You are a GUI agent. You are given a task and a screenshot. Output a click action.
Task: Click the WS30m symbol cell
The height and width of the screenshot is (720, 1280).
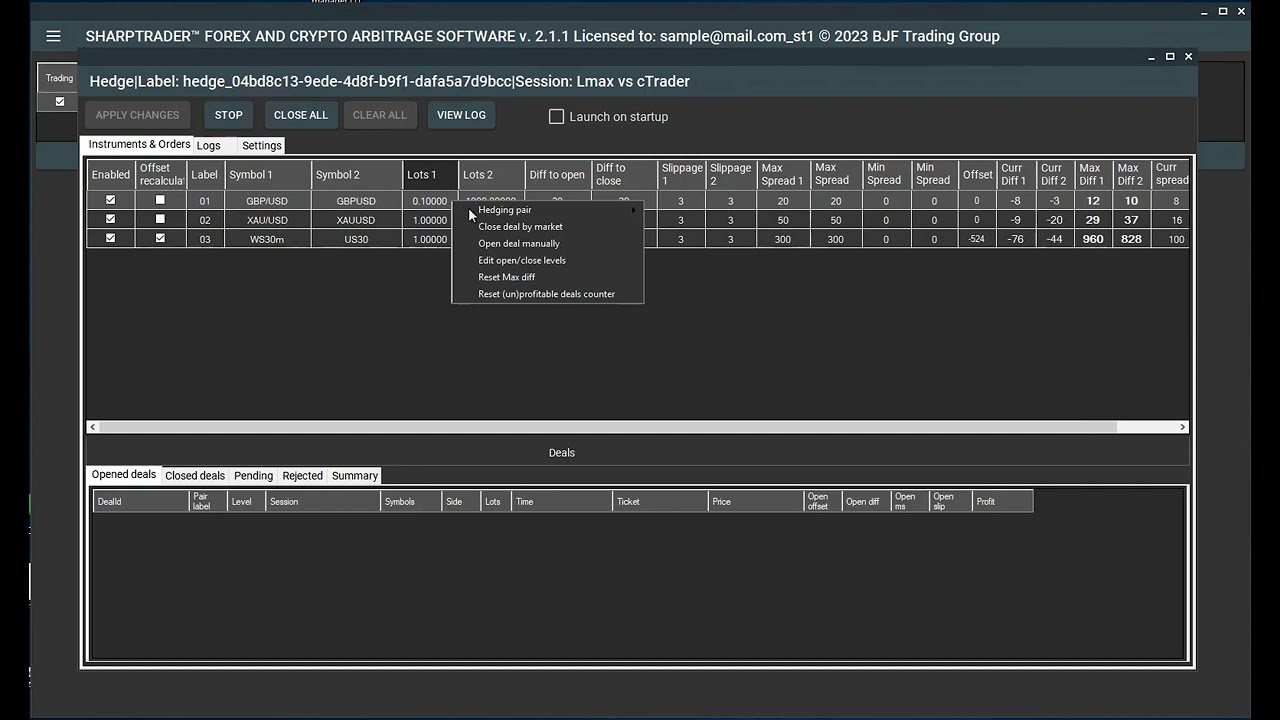click(267, 239)
